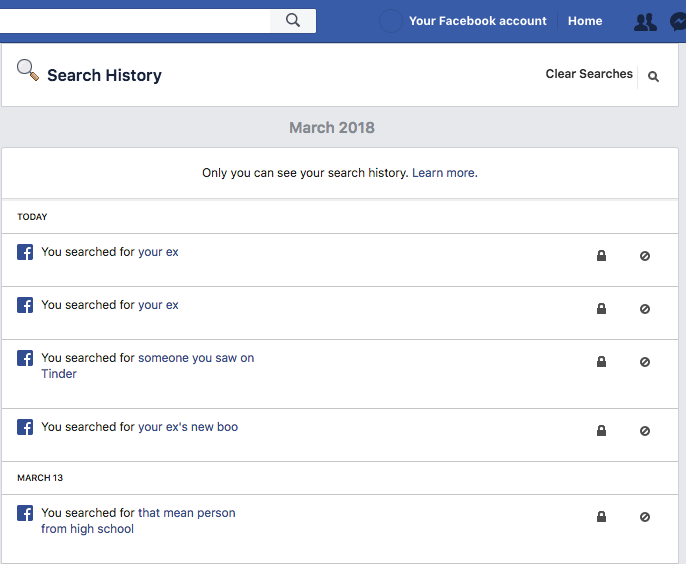The height and width of the screenshot is (564, 686).
Task: Go to Home in the top bar
Action: [x=585, y=21]
